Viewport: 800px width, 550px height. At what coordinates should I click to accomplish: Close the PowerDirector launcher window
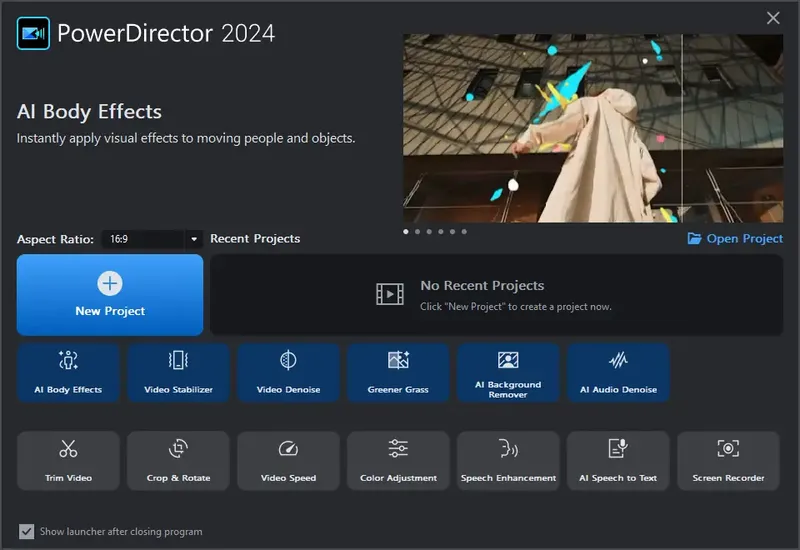tap(773, 18)
